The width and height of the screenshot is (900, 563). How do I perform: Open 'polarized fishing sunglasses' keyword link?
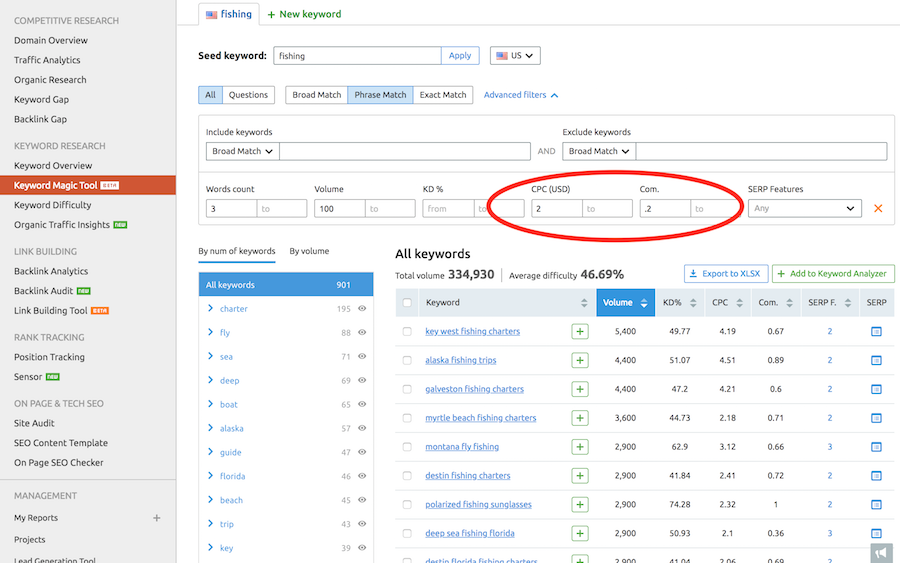pyautogui.click(x=478, y=504)
